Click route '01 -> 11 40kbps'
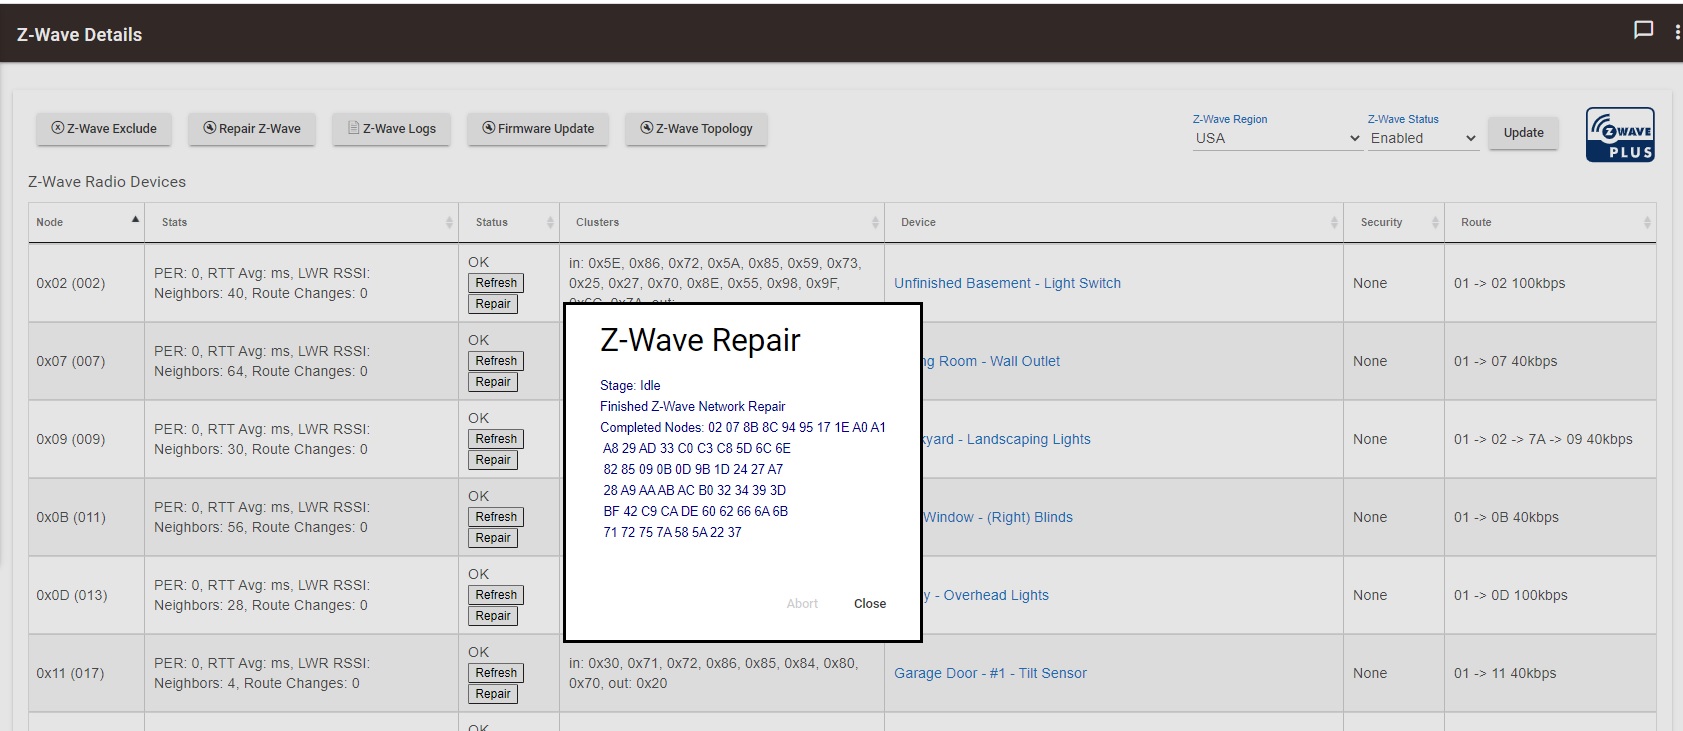Screen dimensions: 1683x731 tap(1505, 673)
